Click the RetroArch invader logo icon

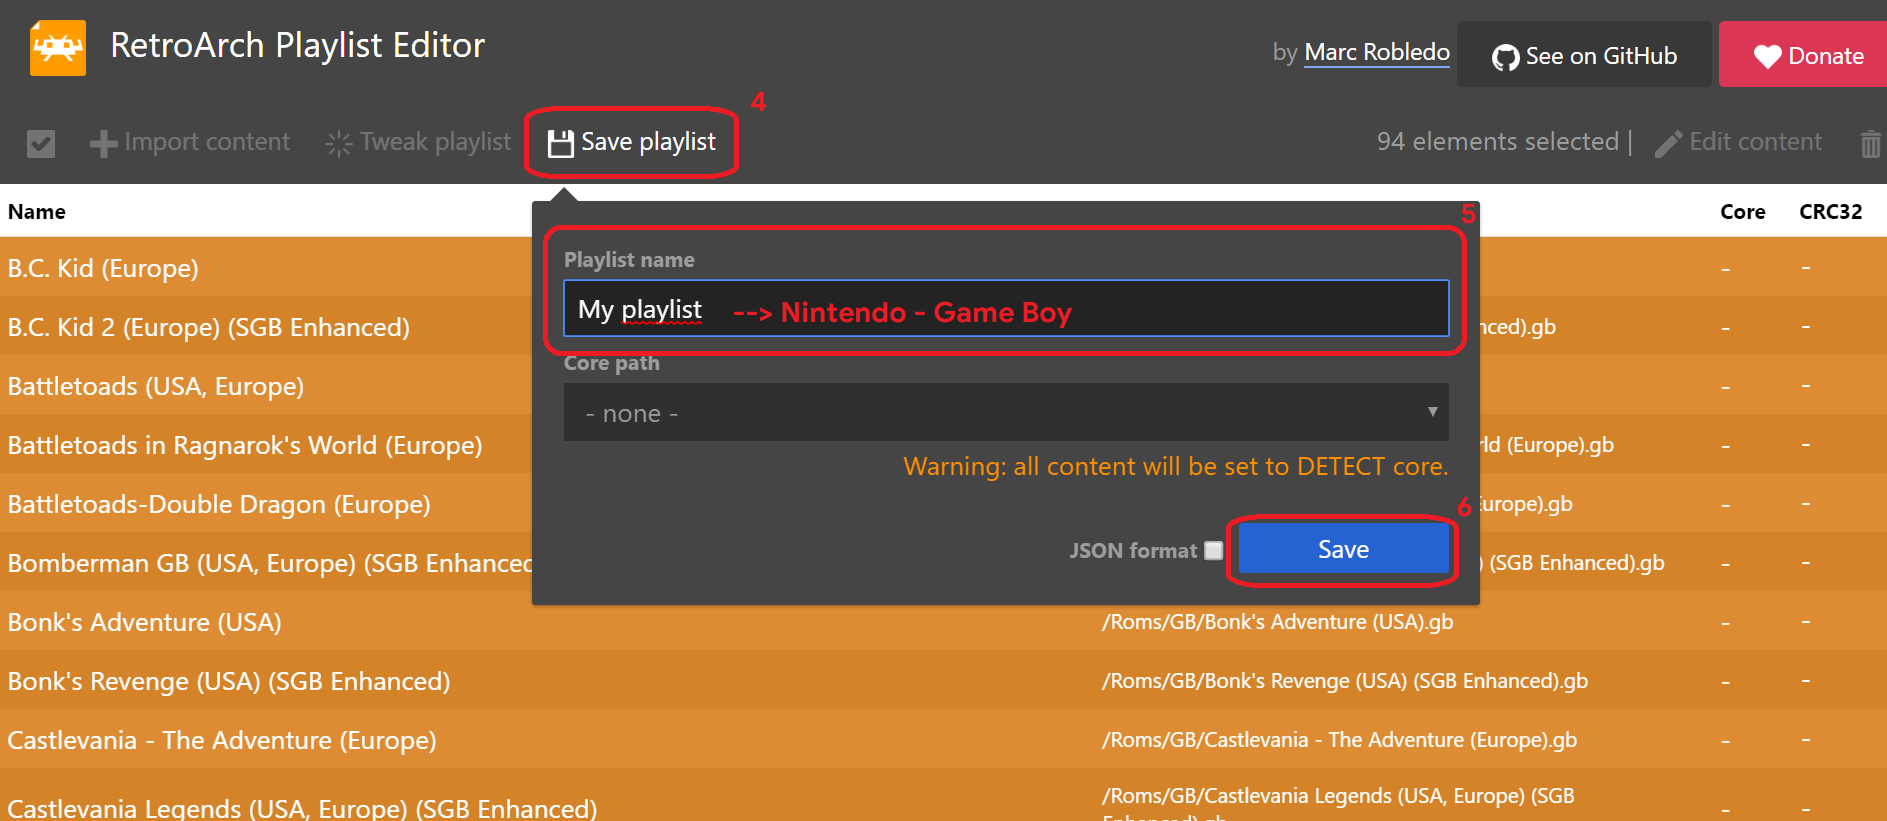click(x=57, y=47)
